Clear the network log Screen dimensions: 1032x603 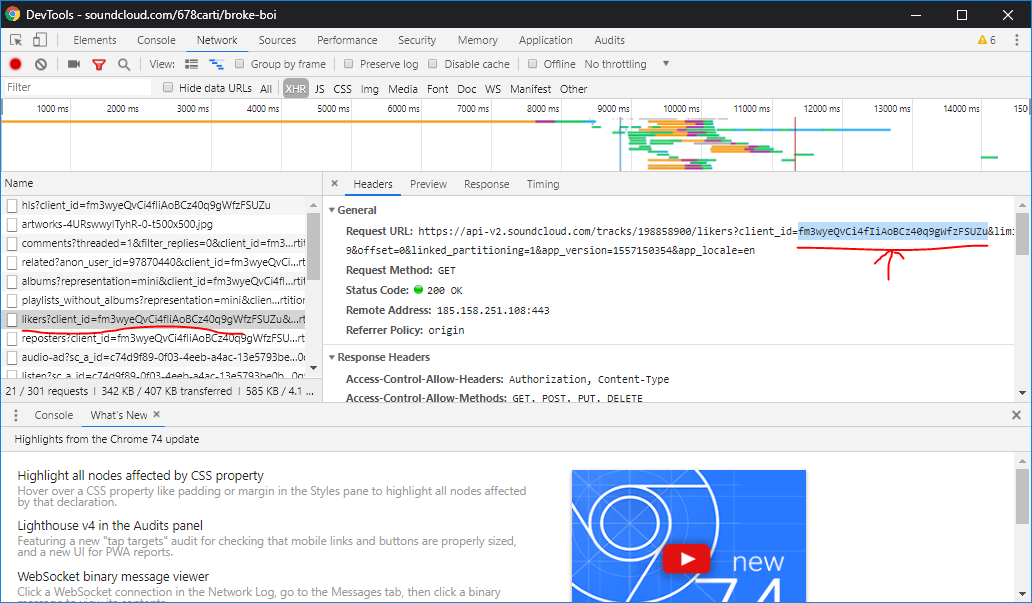(x=41, y=64)
